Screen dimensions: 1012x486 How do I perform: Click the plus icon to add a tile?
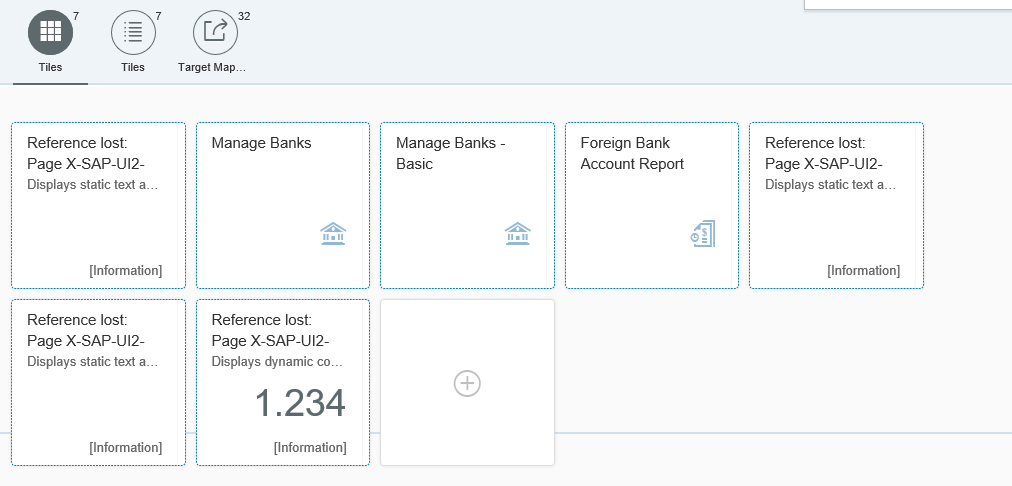[x=467, y=383]
